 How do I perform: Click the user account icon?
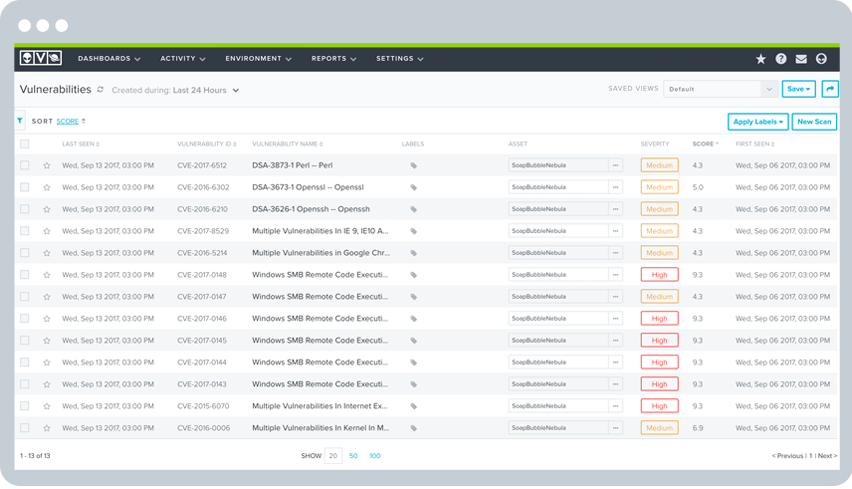coord(822,59)
